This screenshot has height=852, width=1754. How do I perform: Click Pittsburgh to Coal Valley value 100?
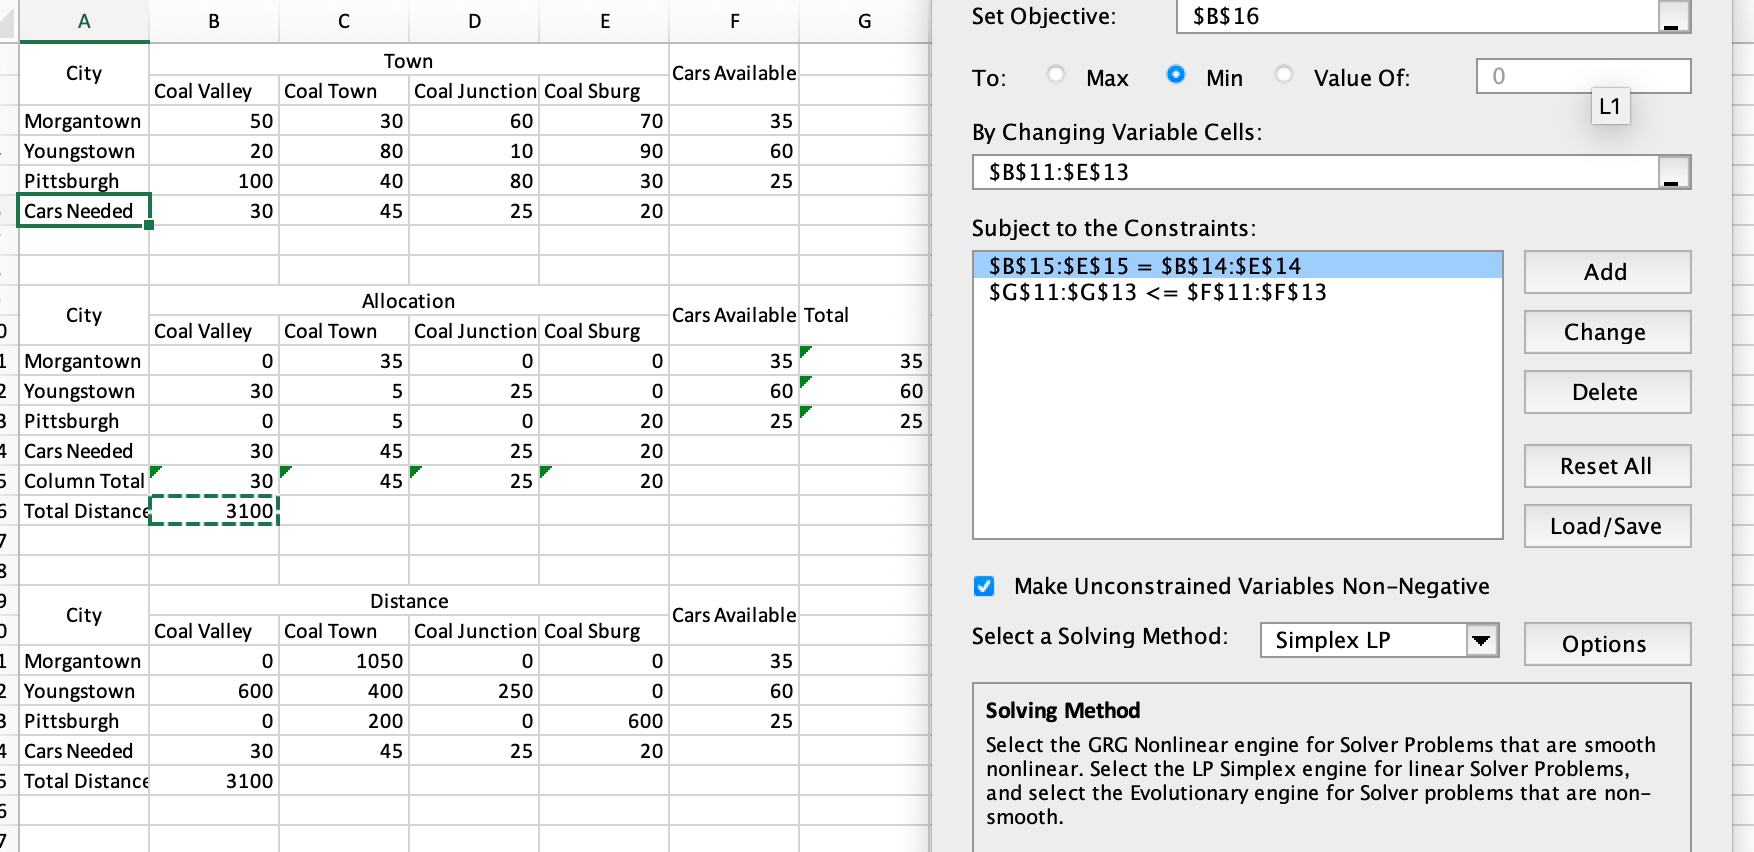(214, 181)
